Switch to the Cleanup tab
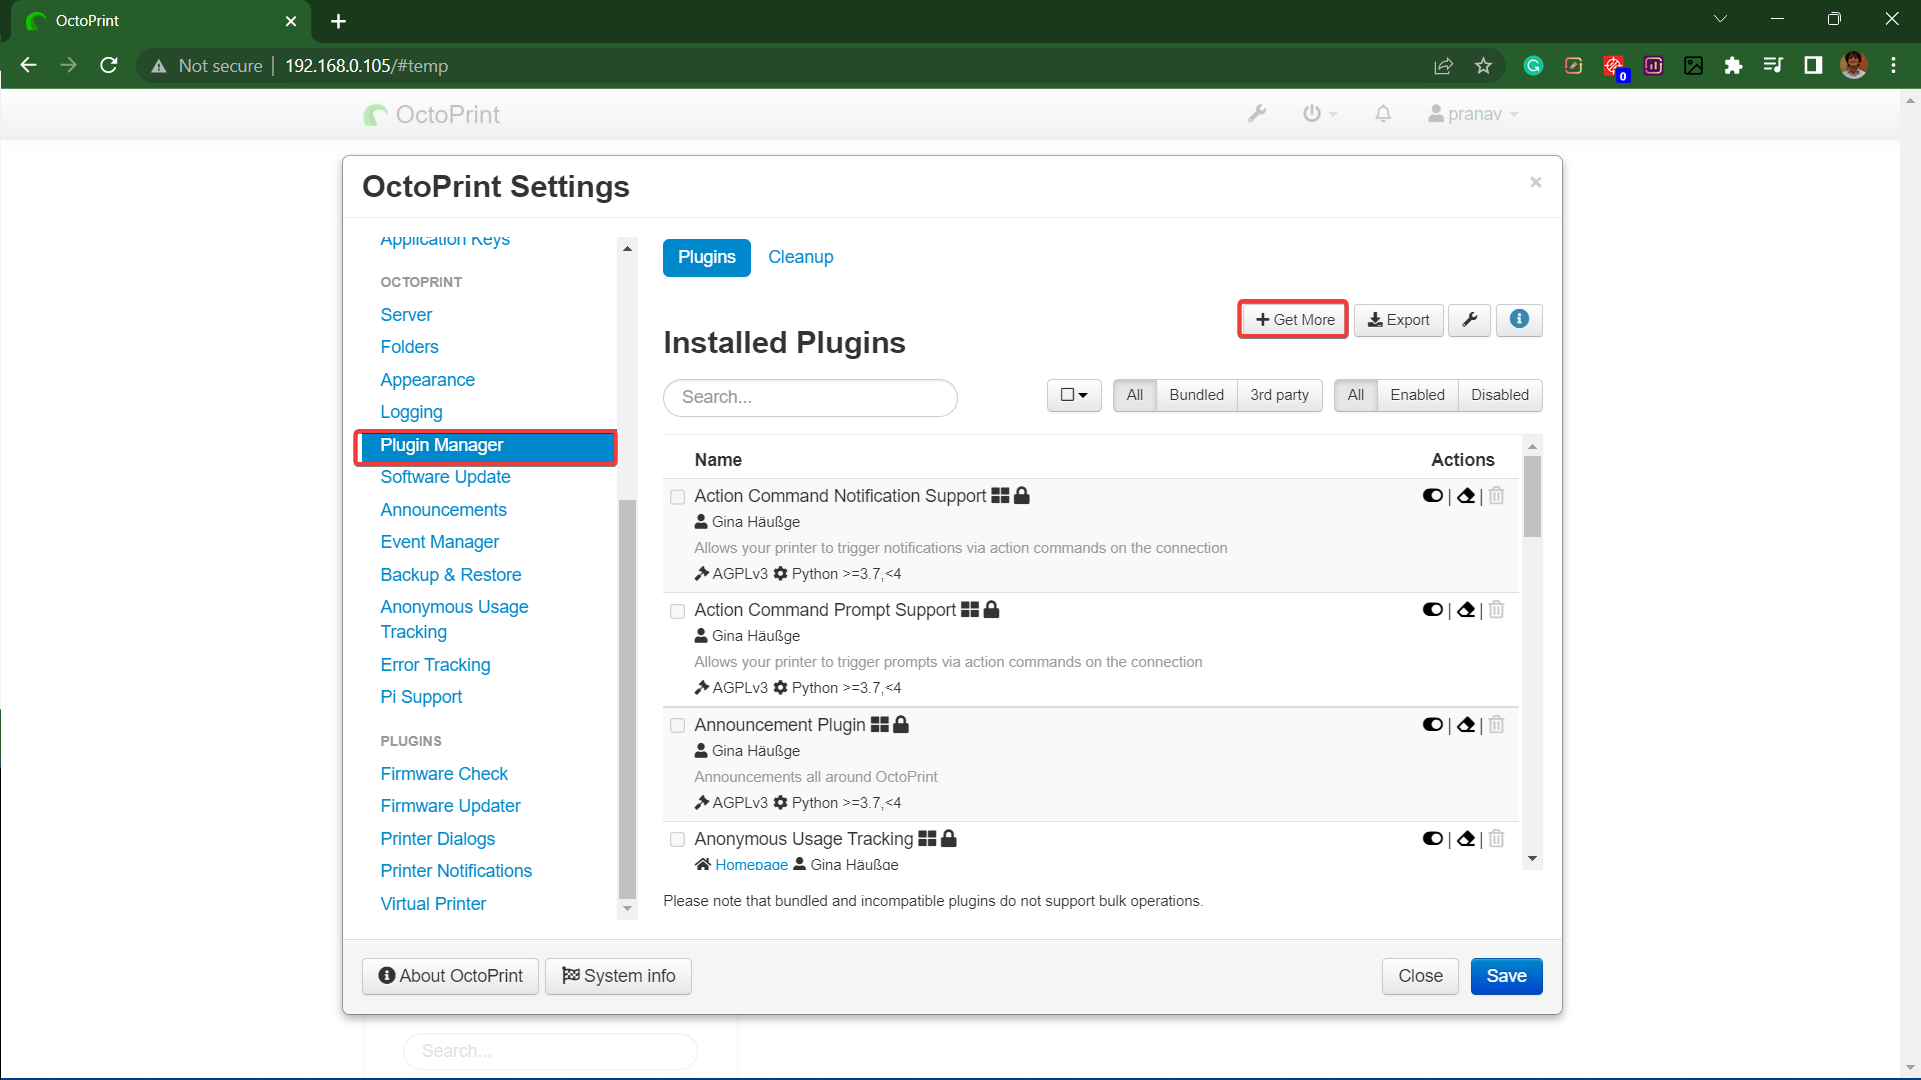 (800, 257)
